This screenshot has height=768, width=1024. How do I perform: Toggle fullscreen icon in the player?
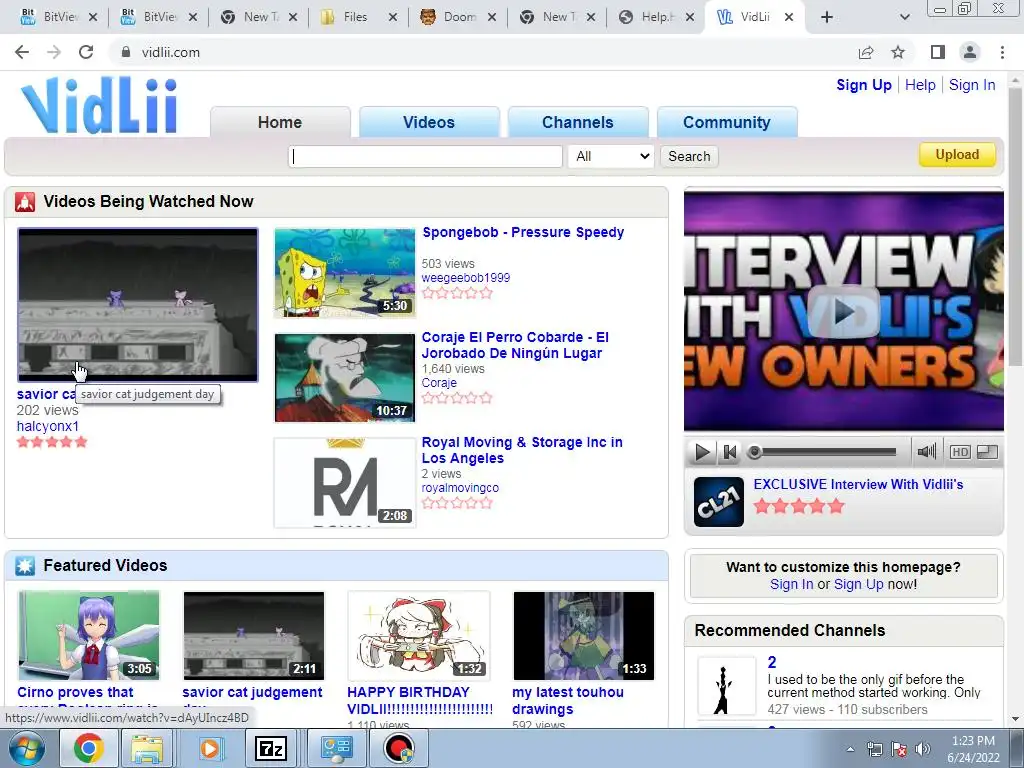pos(987,452)
